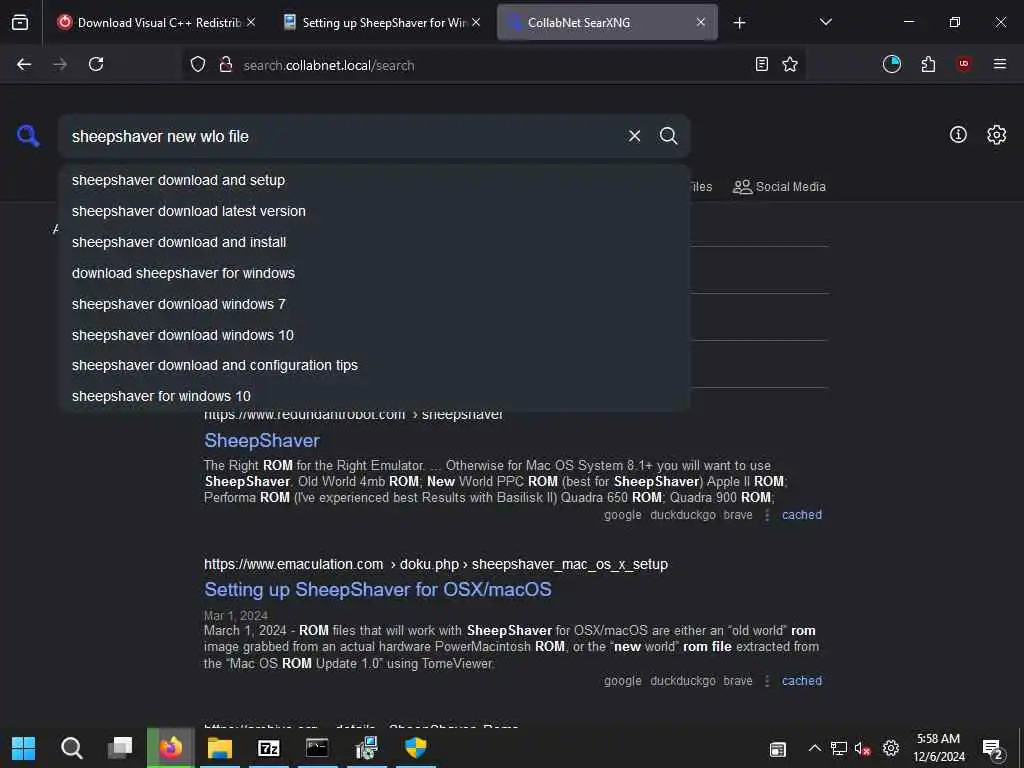Open tracking protection shield icon
Image resolution: width=1024 pixels, height=768 pixels.
198,64
